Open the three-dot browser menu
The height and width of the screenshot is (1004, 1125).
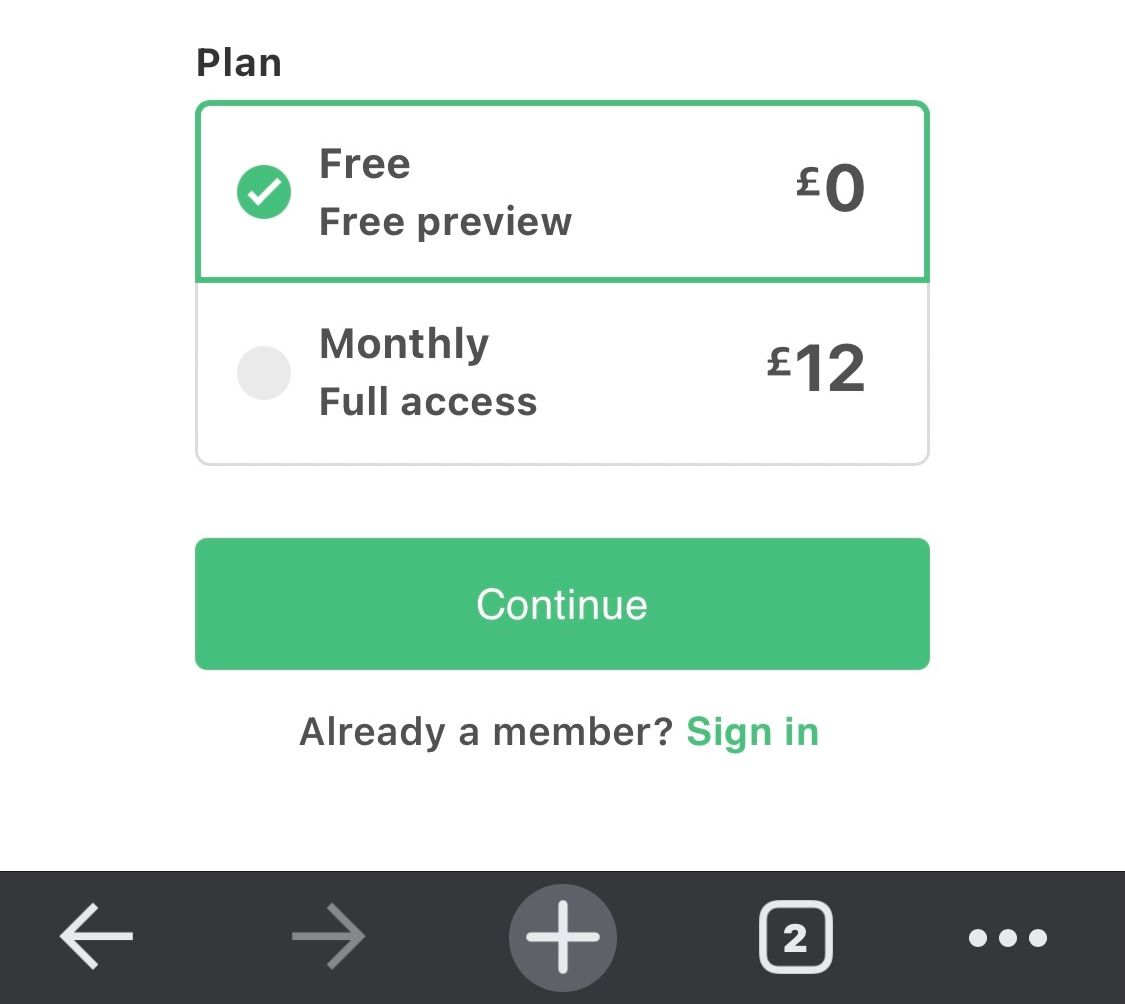coord(1008,937)
